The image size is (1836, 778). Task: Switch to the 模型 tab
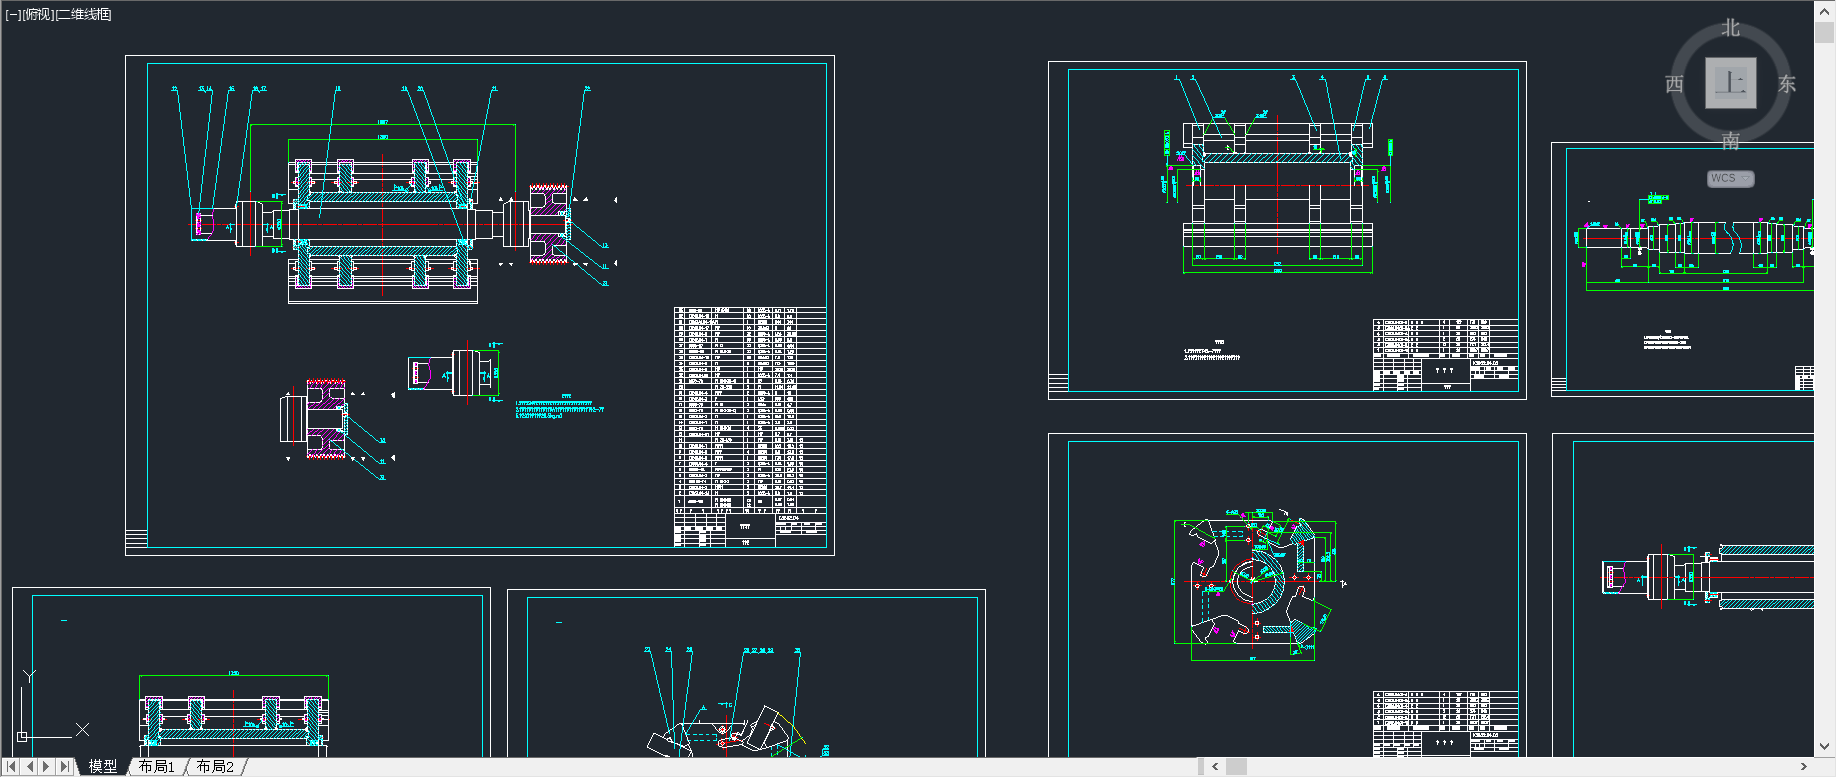pos(102,767)
